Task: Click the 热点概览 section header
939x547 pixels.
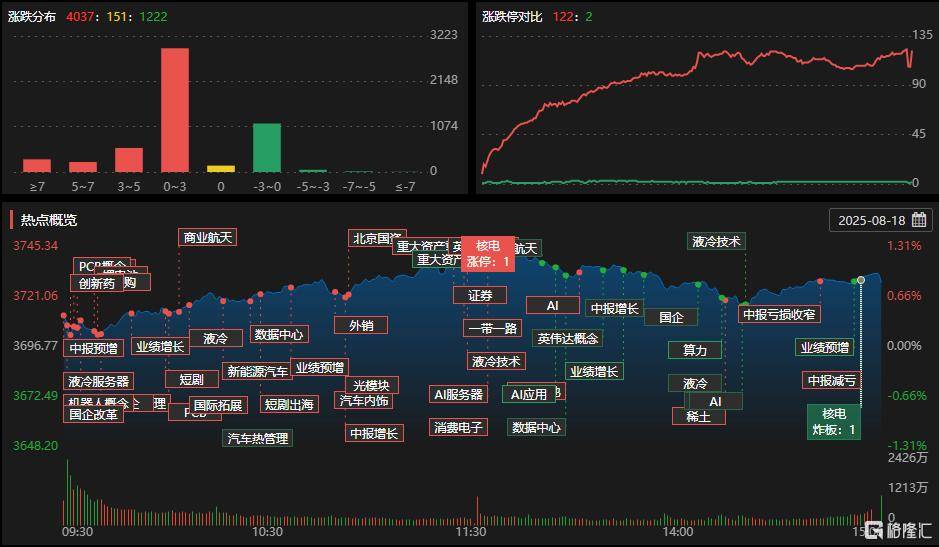Action: (x=49, y=220)
